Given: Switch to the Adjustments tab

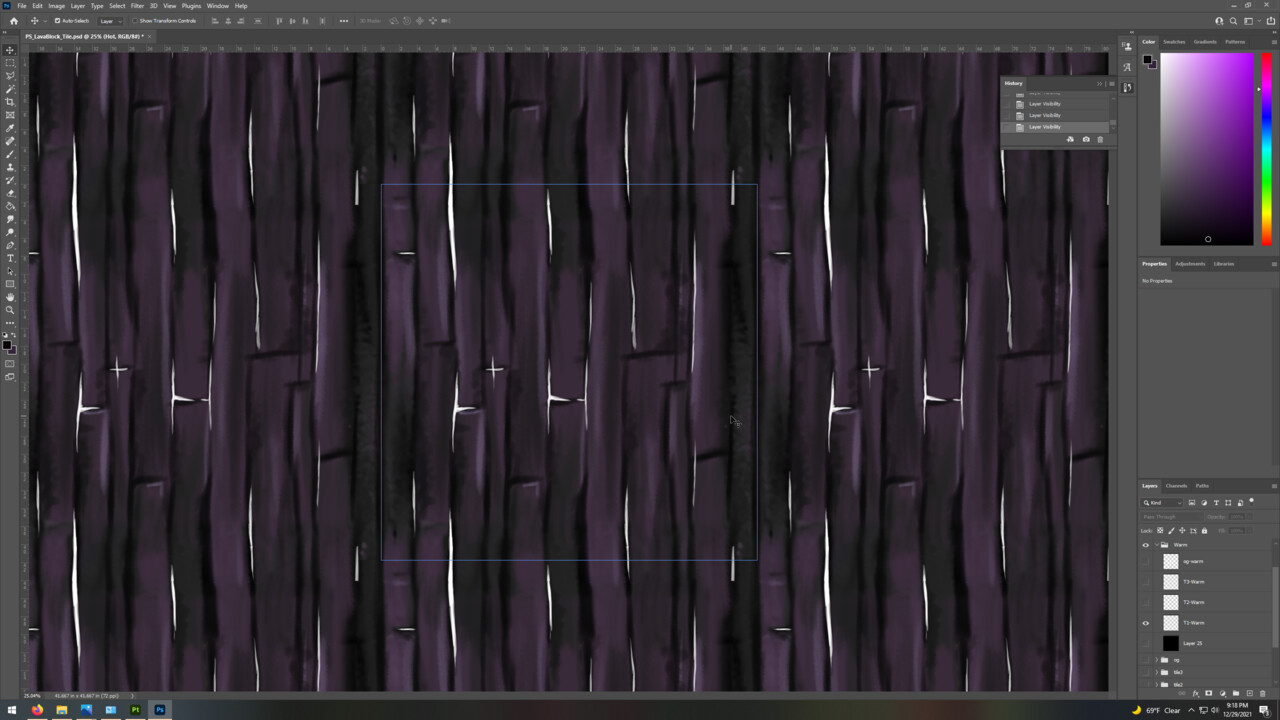Looking at the screenshot, I should tap(1190, 264).
